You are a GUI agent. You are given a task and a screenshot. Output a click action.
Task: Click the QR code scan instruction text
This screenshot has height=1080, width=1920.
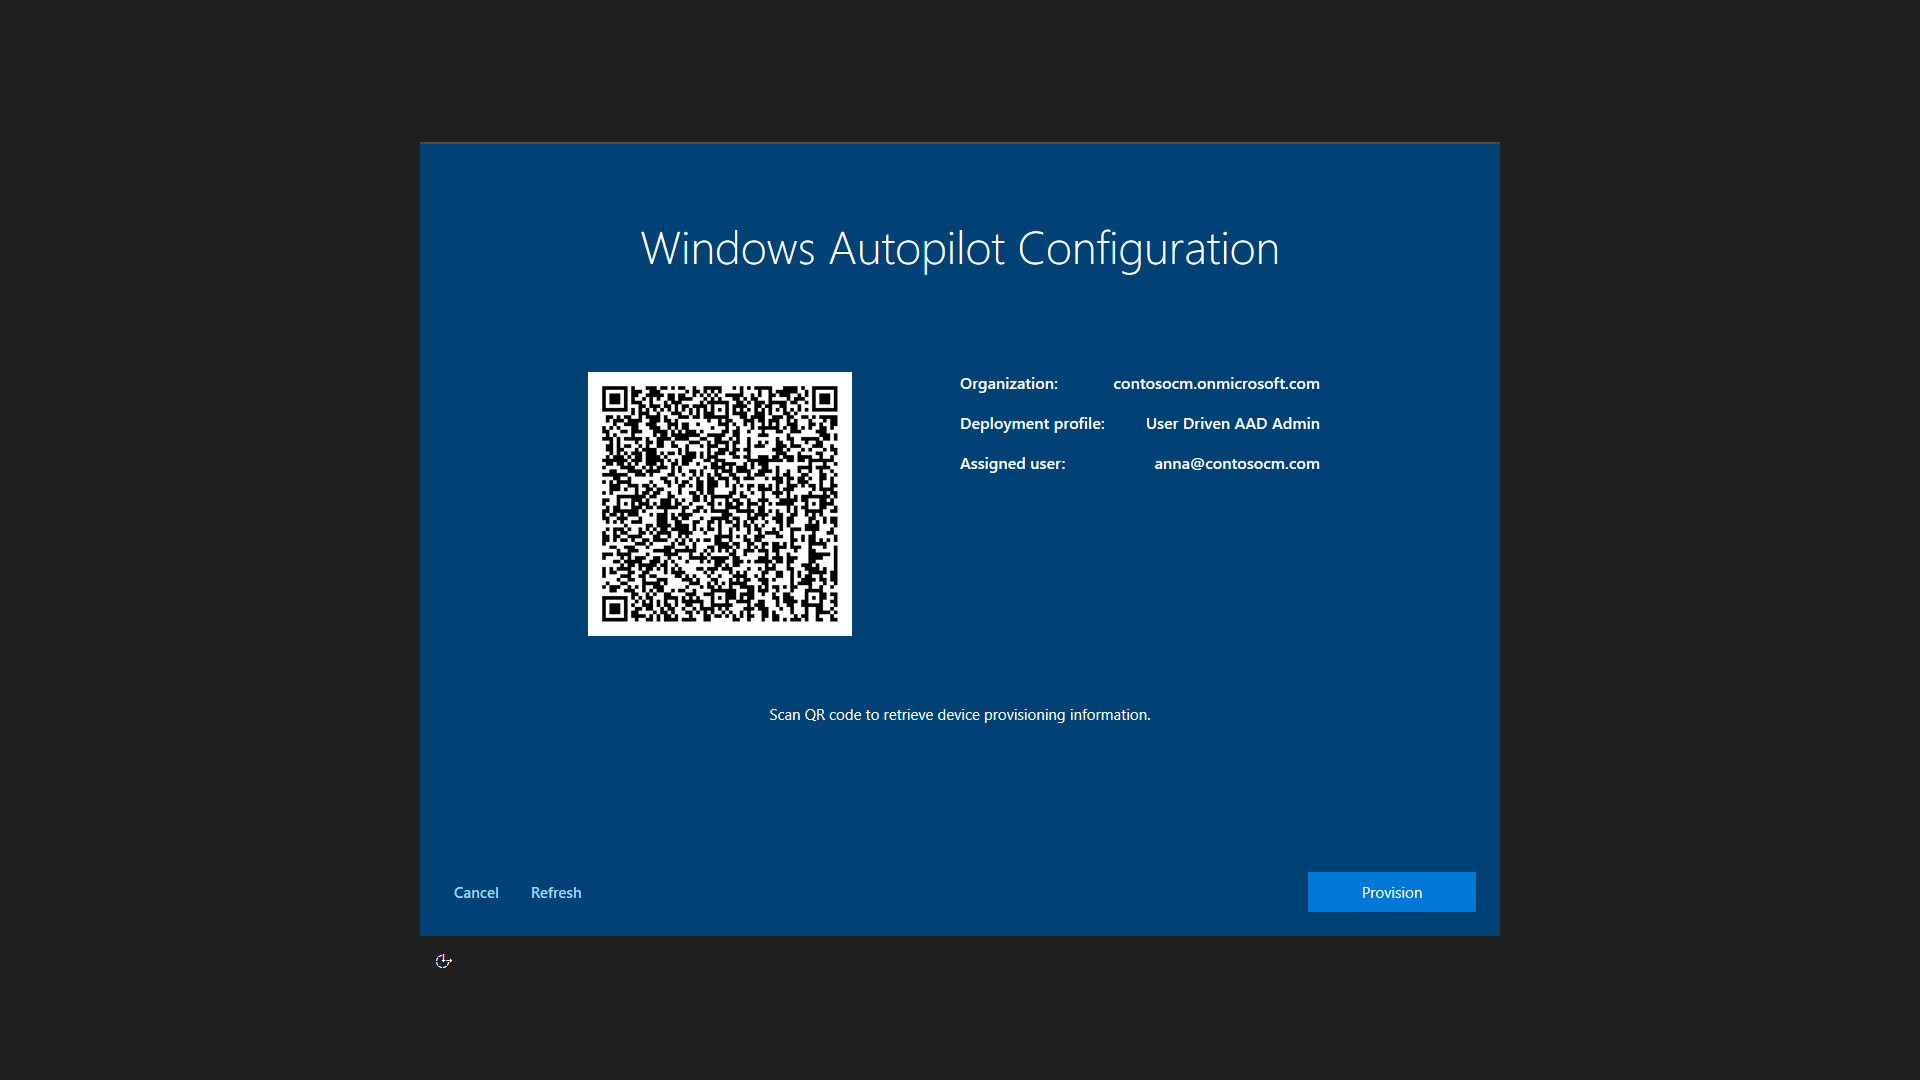pyautogui.click(x=959, y=713)
